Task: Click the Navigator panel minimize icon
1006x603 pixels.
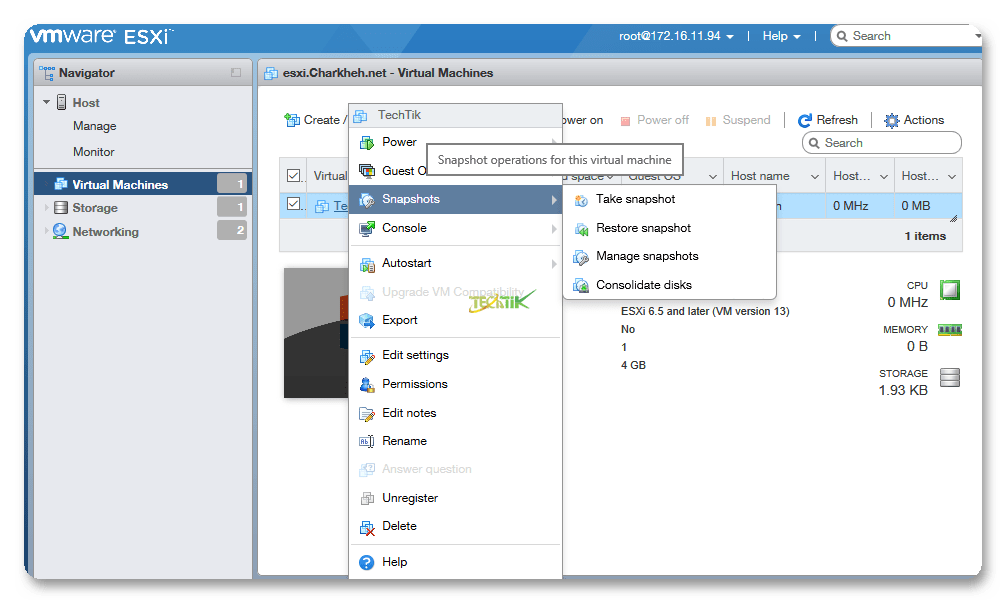Action: coord(236,72)
